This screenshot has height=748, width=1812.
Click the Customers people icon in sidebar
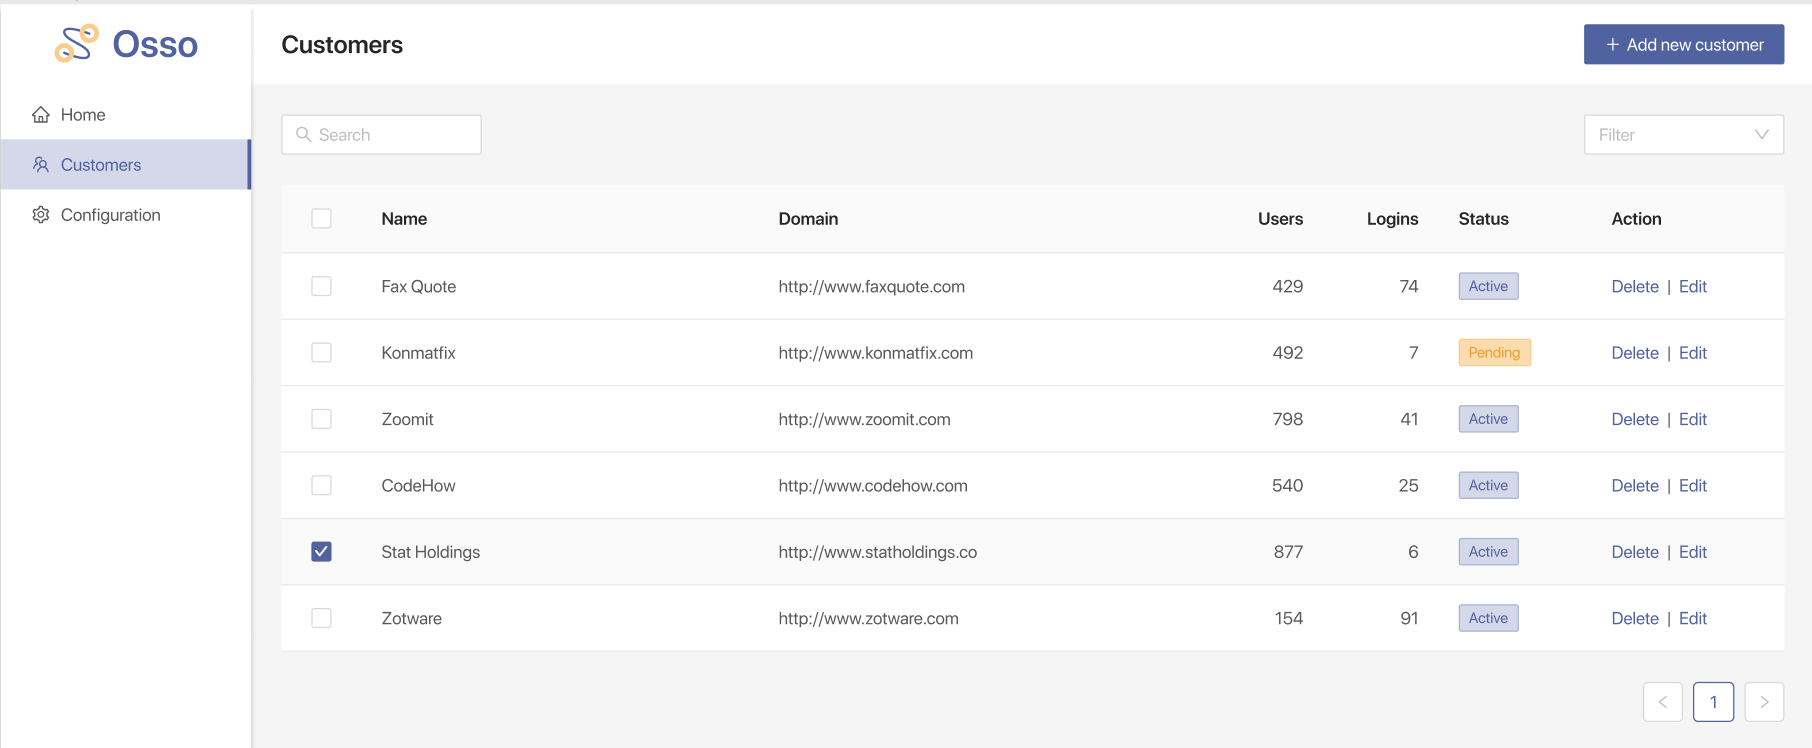[x=41, y=165]
